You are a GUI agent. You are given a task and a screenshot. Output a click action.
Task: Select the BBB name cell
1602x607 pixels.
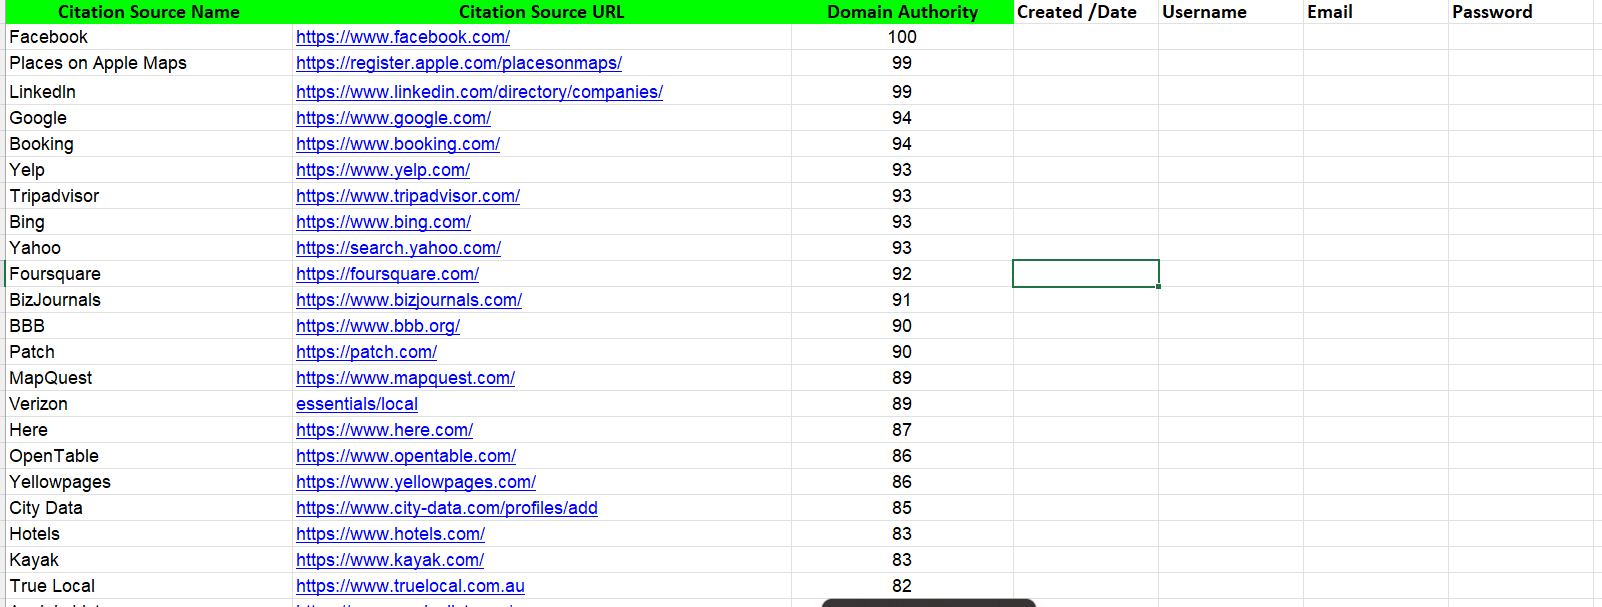[148, 326]
